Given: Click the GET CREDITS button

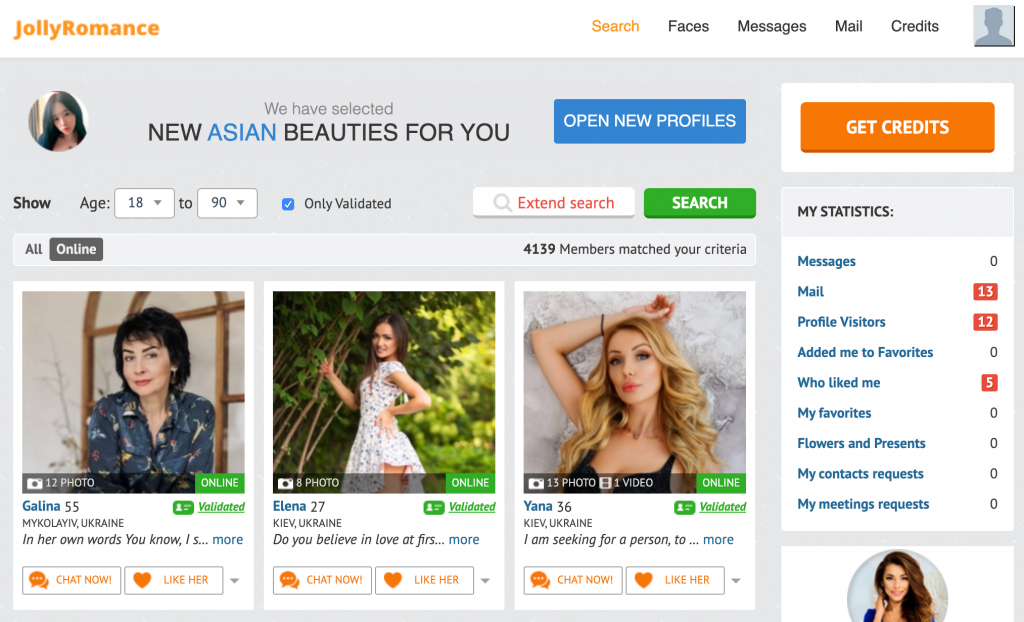Looking at the screenshot, I should [897, 127].
